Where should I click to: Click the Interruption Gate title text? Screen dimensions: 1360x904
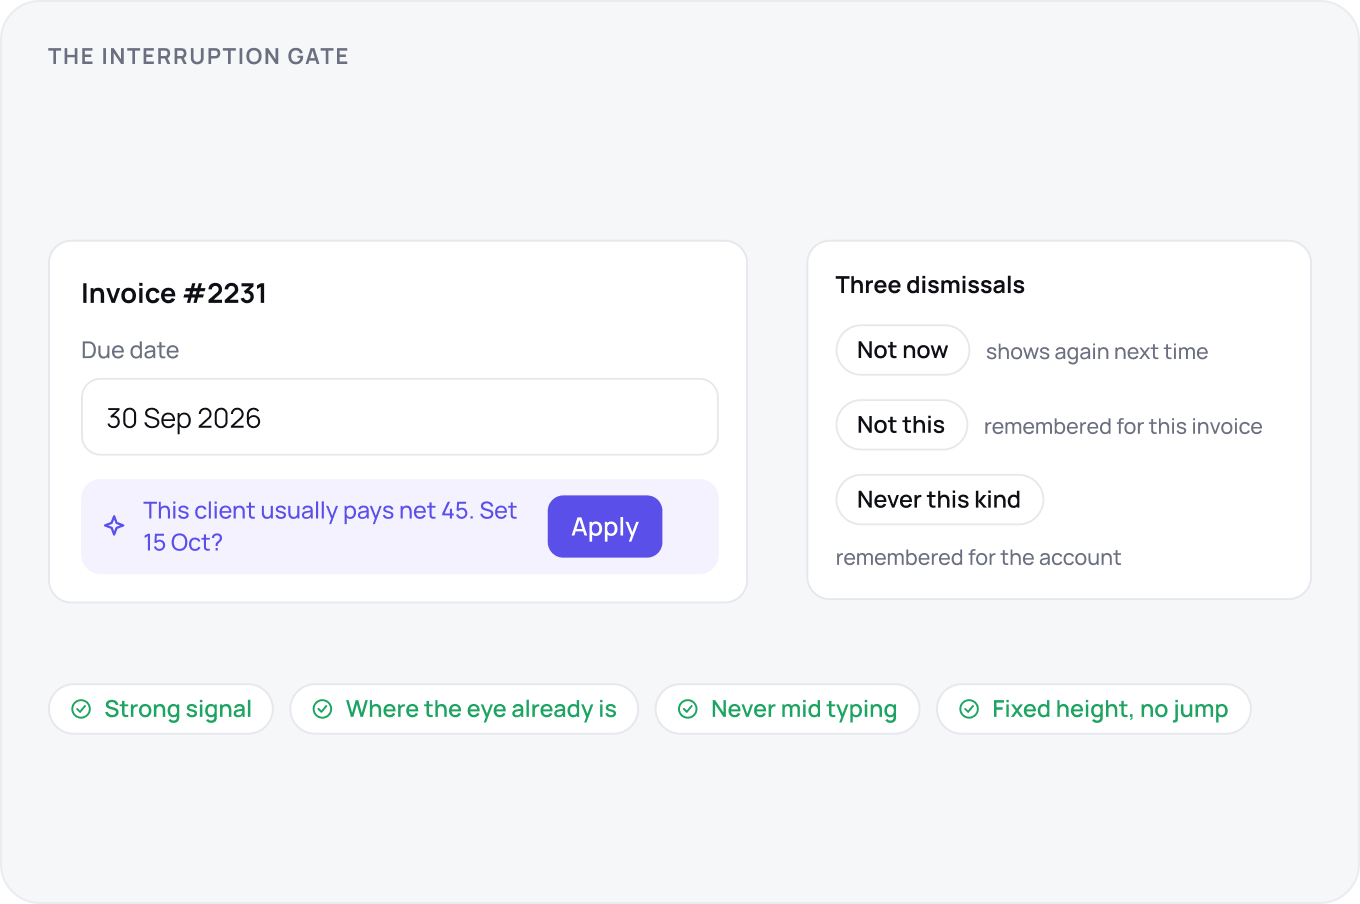(x=198, y=56)
